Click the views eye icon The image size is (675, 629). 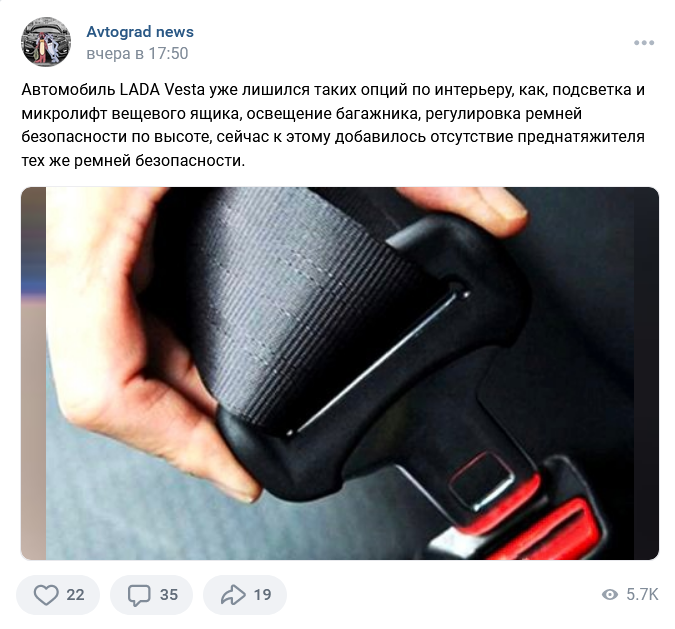pyautogui.click(x=610, y=595)
